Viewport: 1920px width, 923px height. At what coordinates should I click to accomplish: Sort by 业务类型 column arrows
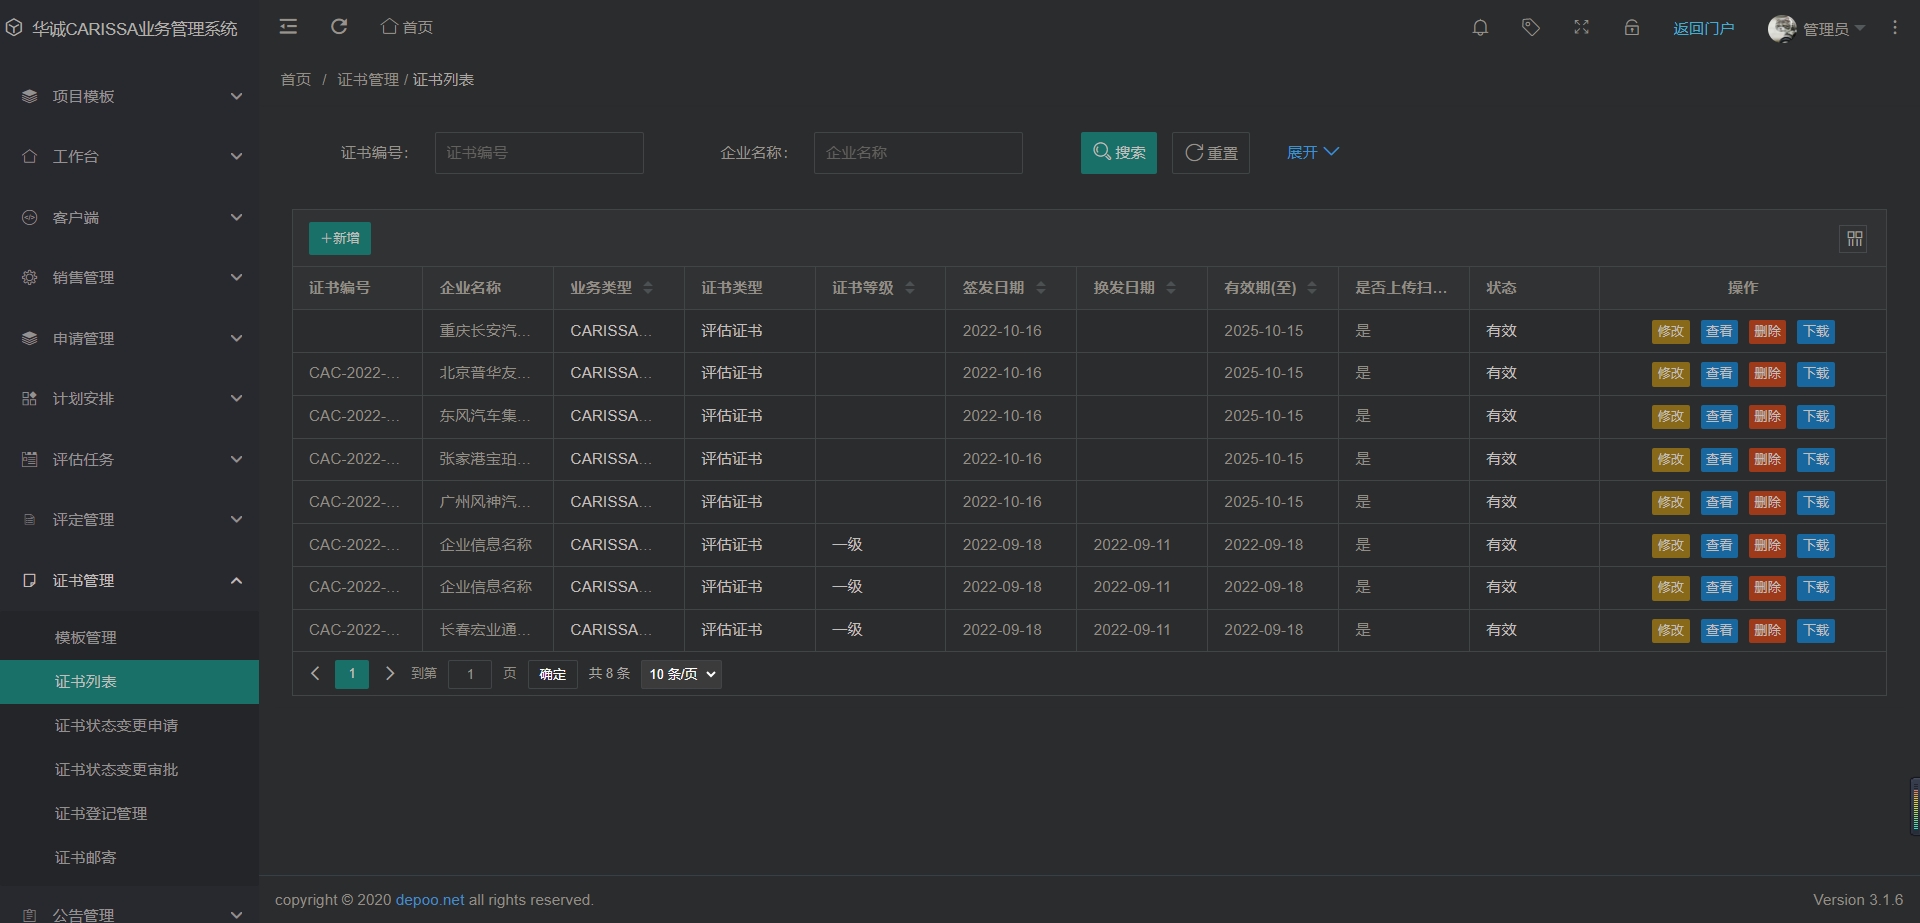[x=648, y=288]
